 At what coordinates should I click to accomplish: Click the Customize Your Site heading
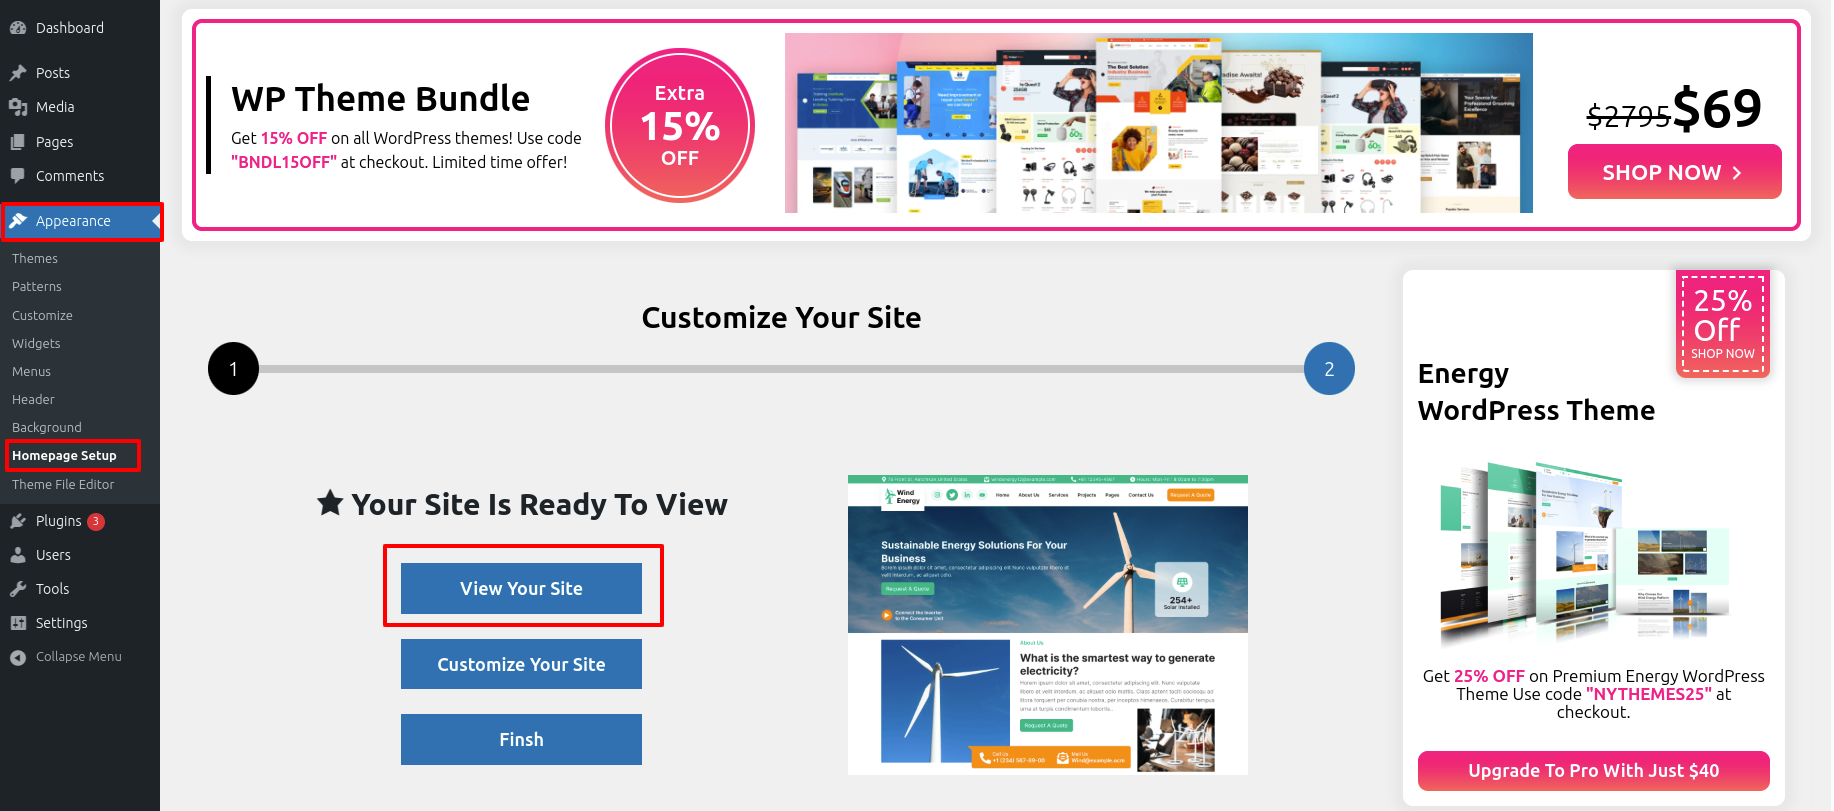pos(781,318)
